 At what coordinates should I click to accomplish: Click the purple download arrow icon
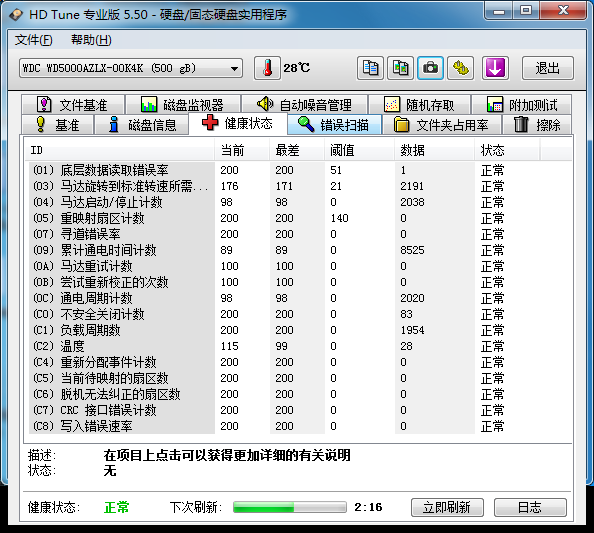click(495, 68)
